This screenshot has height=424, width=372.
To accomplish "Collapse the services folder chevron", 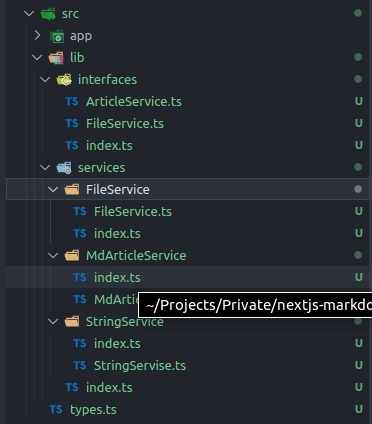I will [45, 168].
